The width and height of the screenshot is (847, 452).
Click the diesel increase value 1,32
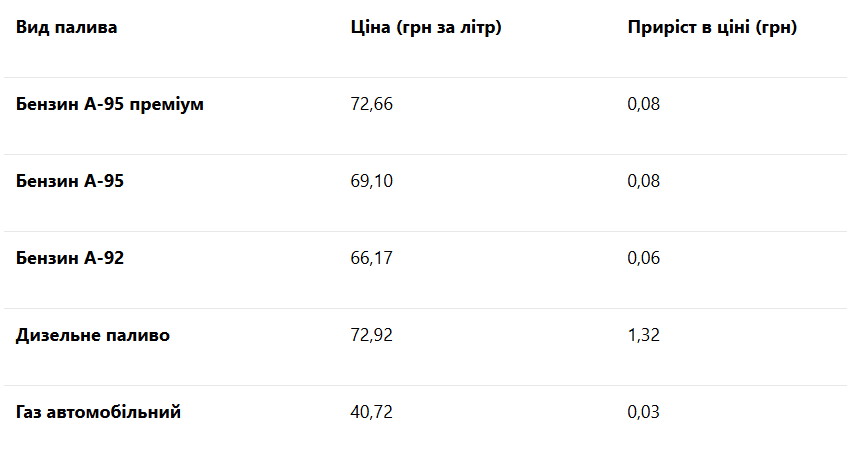(644, 335)
